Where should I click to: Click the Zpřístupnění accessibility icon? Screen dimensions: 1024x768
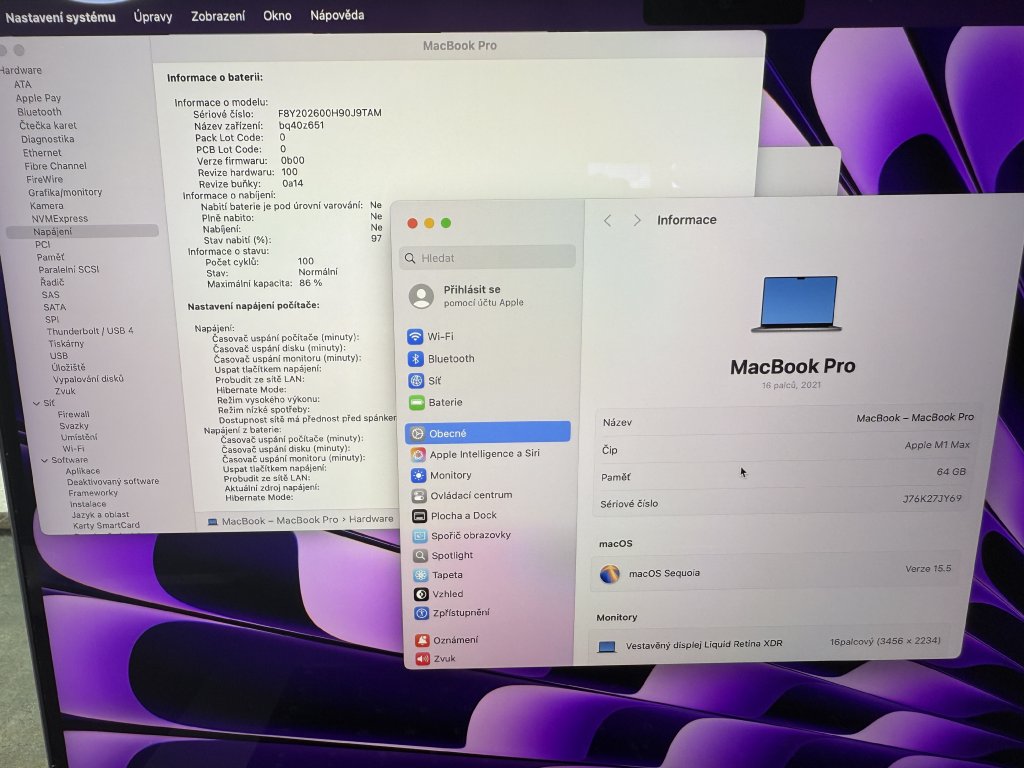[422, 613]
